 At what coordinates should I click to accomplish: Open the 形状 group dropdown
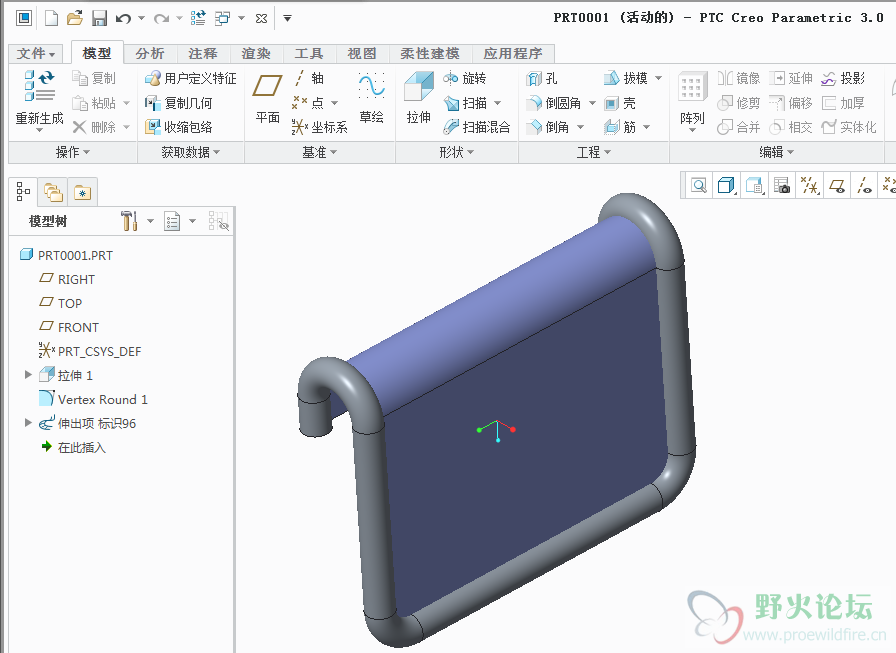(x=457, y=152)
